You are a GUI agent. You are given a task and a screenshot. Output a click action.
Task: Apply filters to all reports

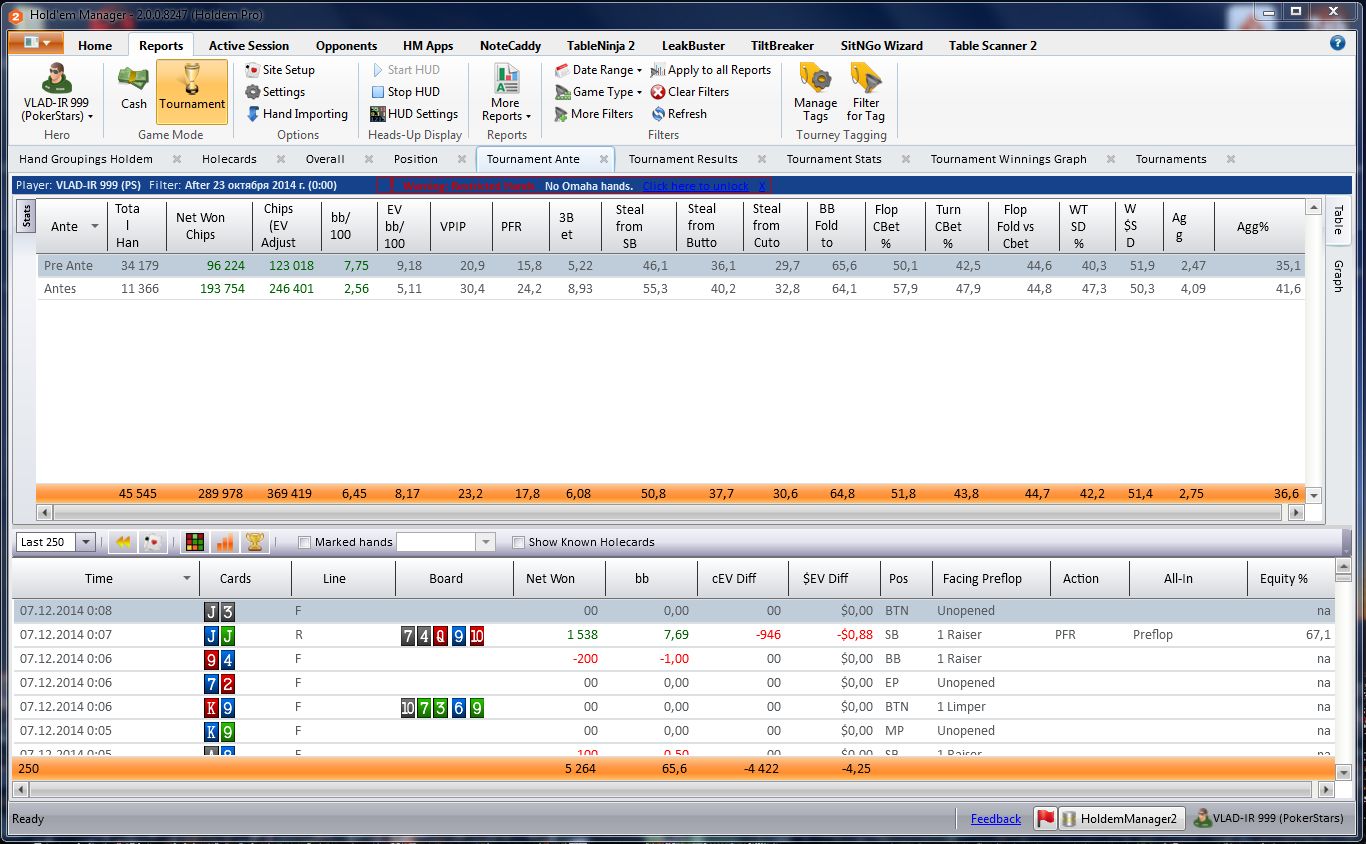click(711, 70)
